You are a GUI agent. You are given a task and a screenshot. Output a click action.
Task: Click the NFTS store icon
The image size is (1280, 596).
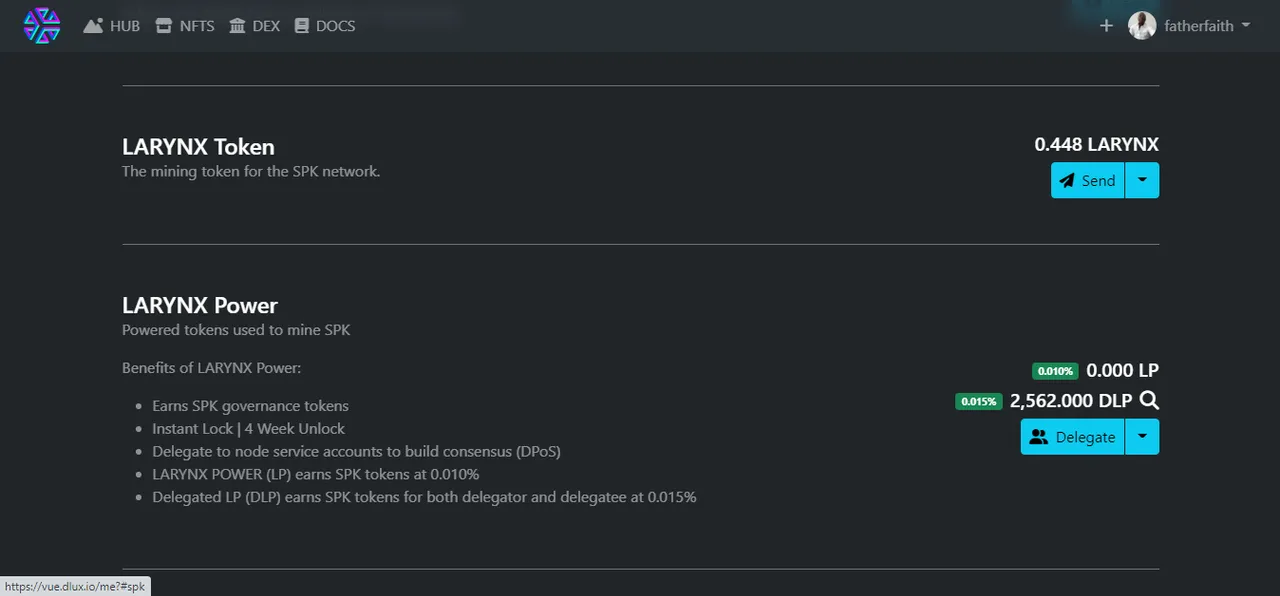164,26
